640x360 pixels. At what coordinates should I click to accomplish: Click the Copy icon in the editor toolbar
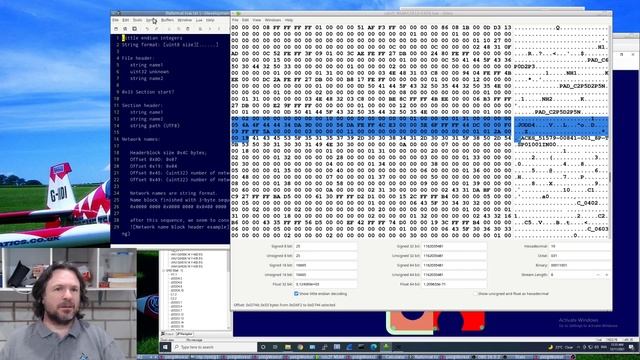pyautogui.click(x=178, y=29)
